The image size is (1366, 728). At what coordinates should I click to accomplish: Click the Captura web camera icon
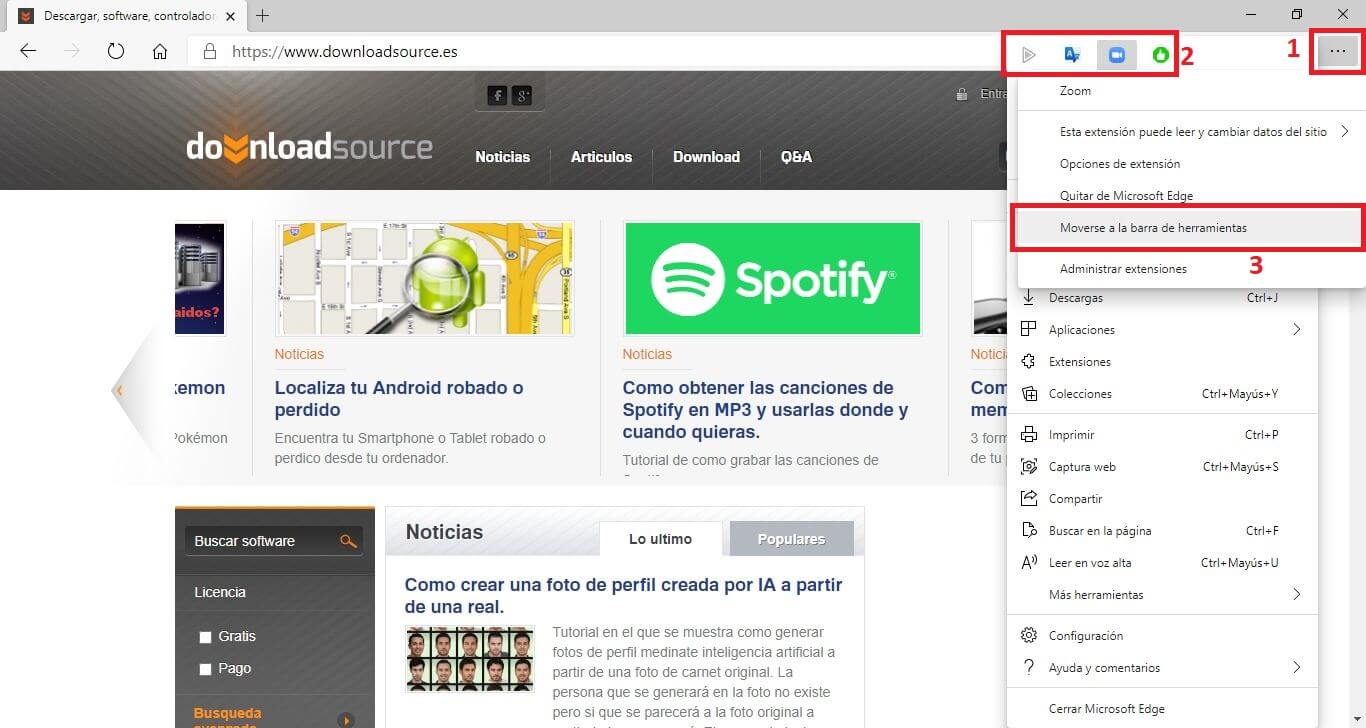[x=1028, y=467]
